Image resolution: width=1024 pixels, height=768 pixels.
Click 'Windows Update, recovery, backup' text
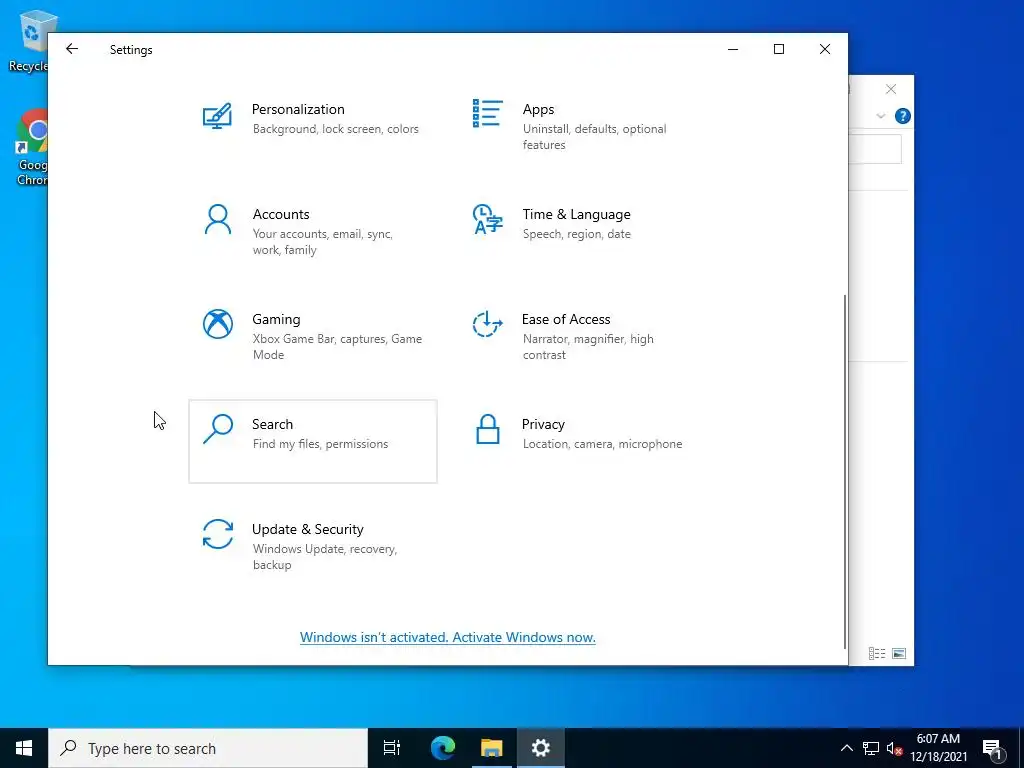click(325, 556)
